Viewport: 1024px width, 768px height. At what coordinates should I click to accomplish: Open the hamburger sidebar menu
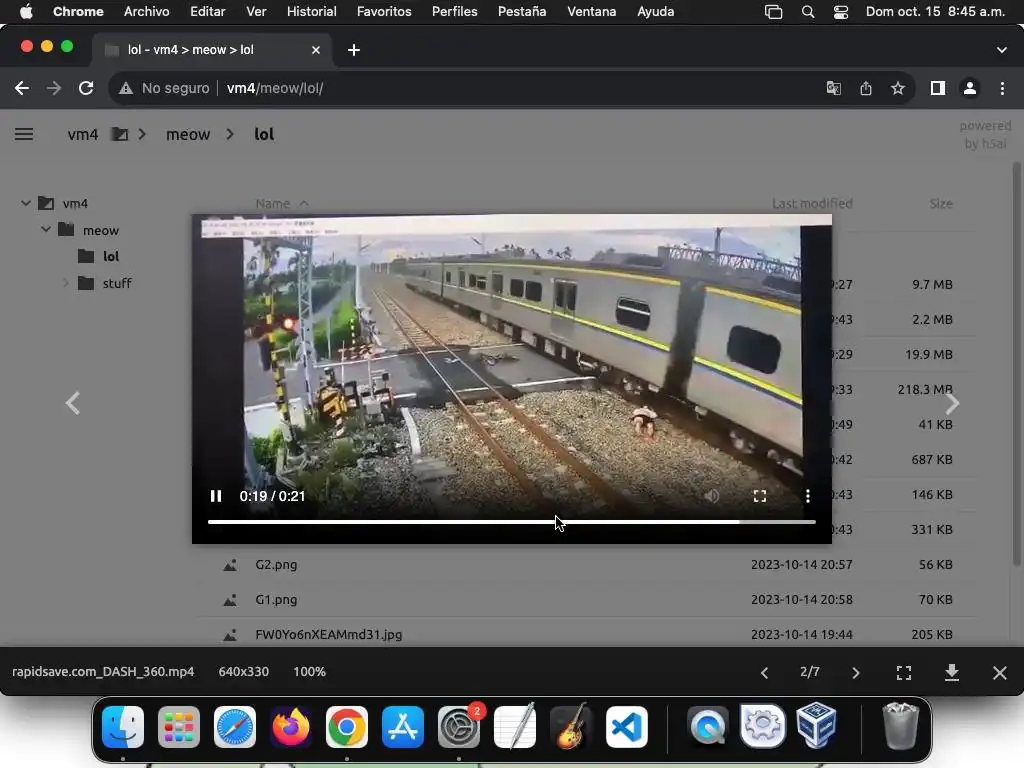pyautogui.click(x=24, y=134)
